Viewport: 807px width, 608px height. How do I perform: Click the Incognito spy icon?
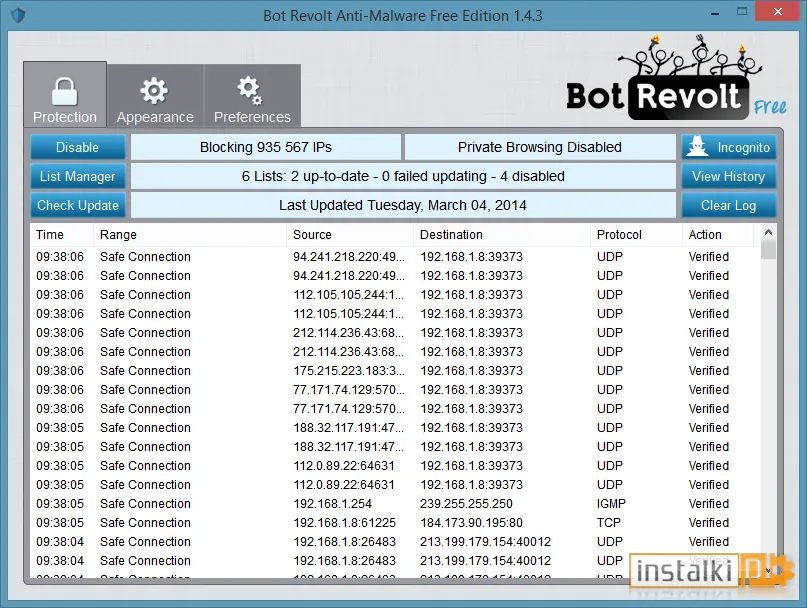(697, 147)
